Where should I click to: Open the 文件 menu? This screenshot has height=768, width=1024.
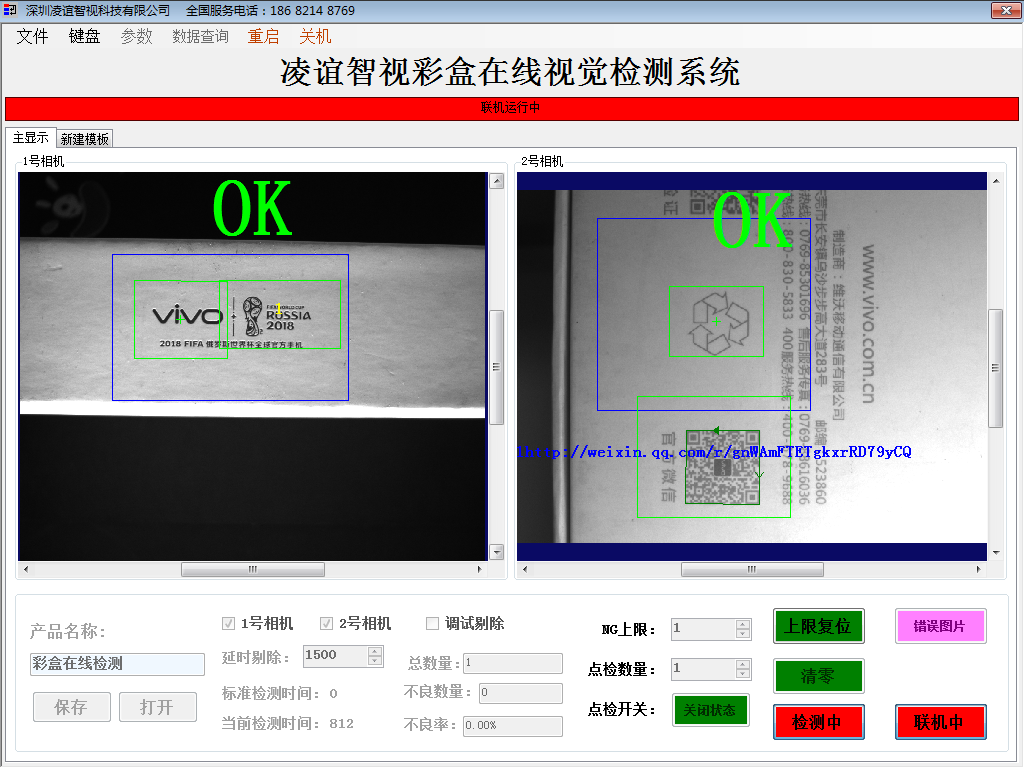[32, 36]
